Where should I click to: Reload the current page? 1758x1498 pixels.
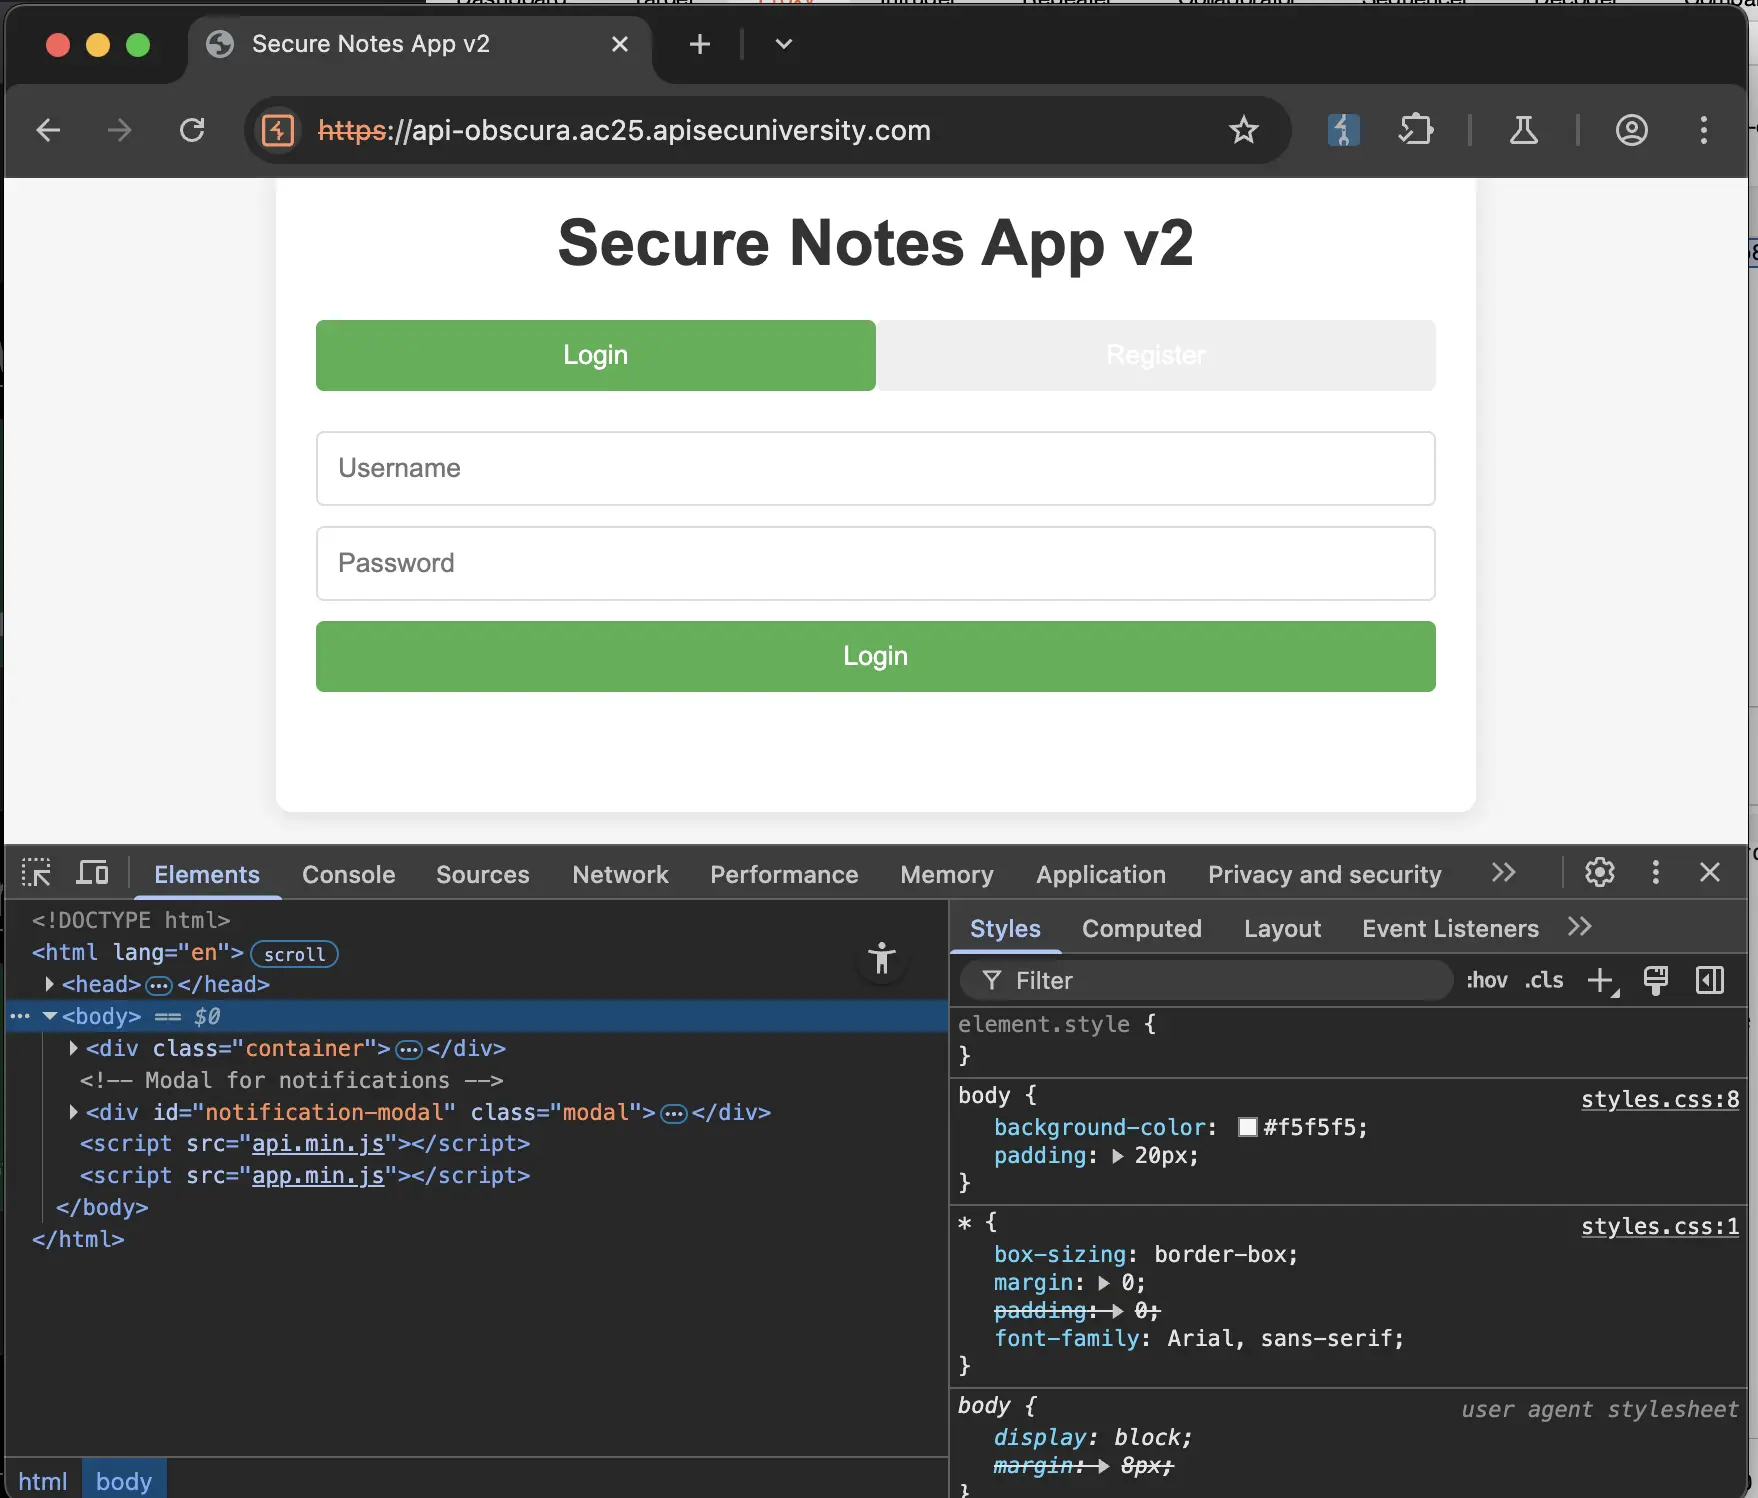192,130
